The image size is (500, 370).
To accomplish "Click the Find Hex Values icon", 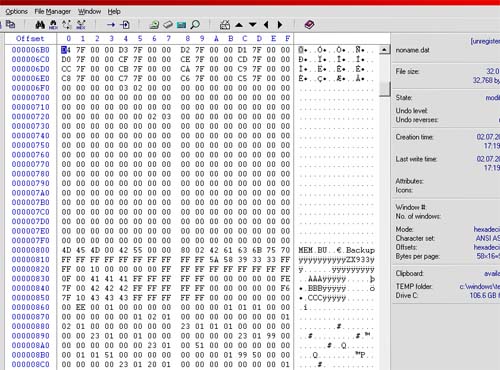I will point(53,25).
